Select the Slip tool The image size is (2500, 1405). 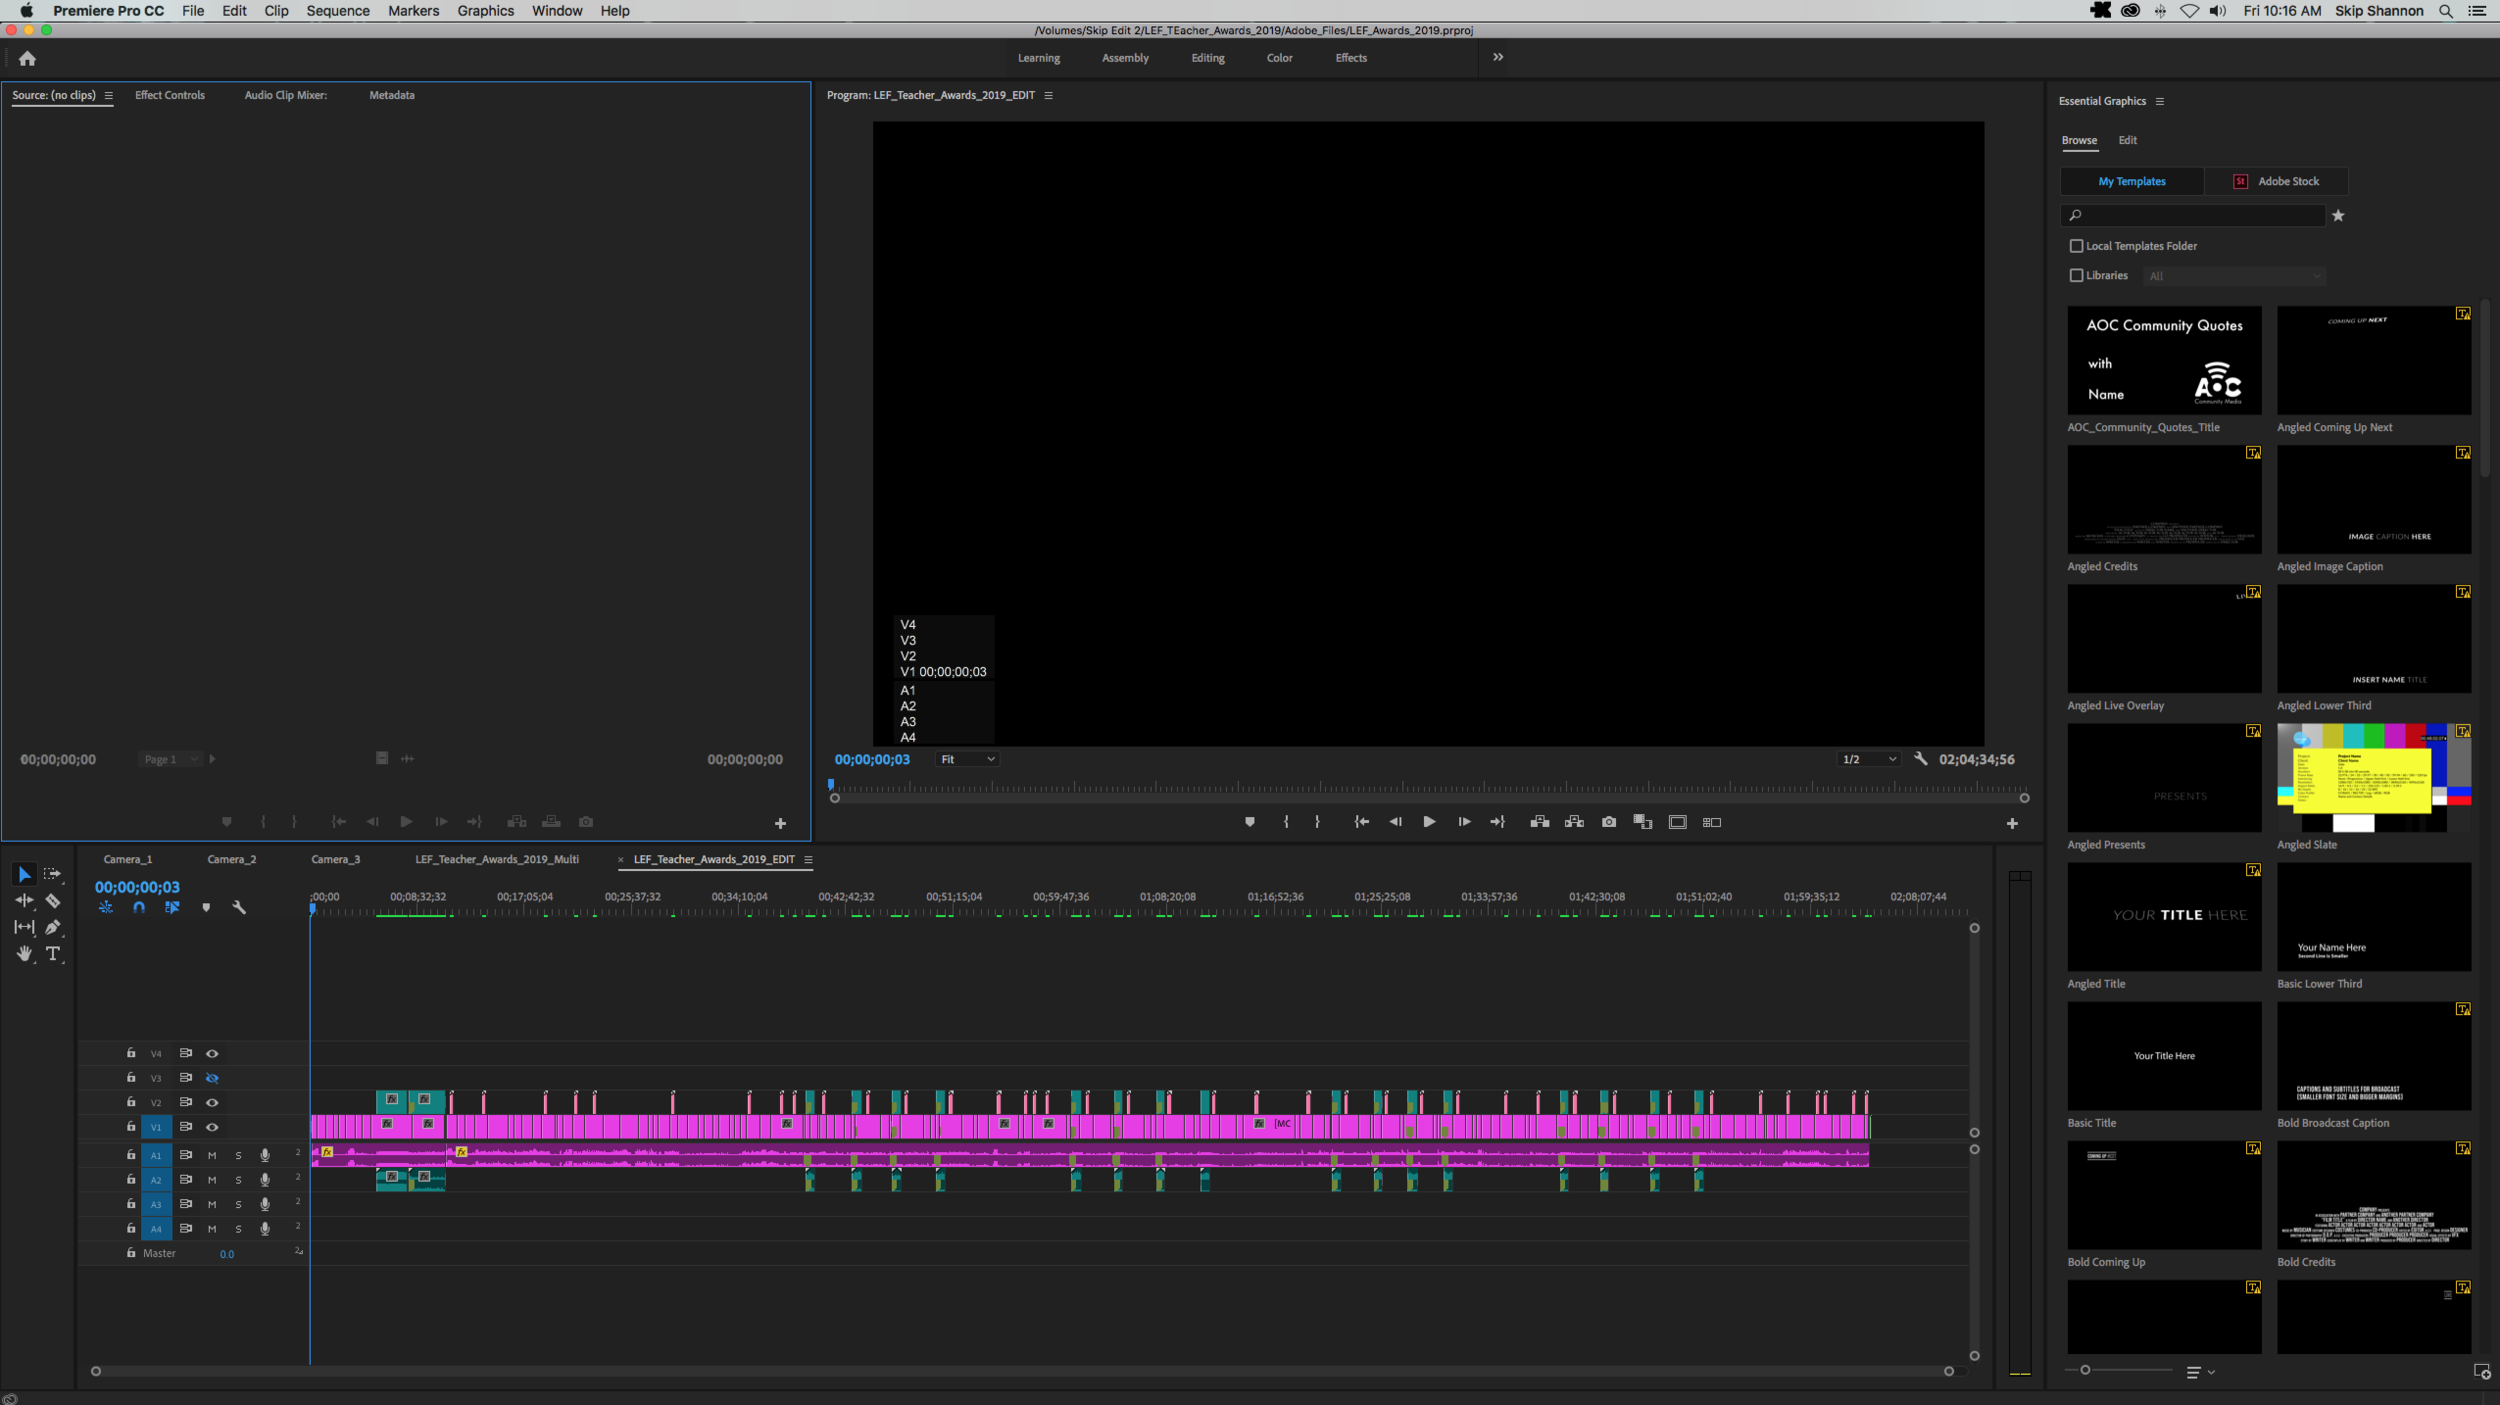pyautogui.click(x=24, y=927)
